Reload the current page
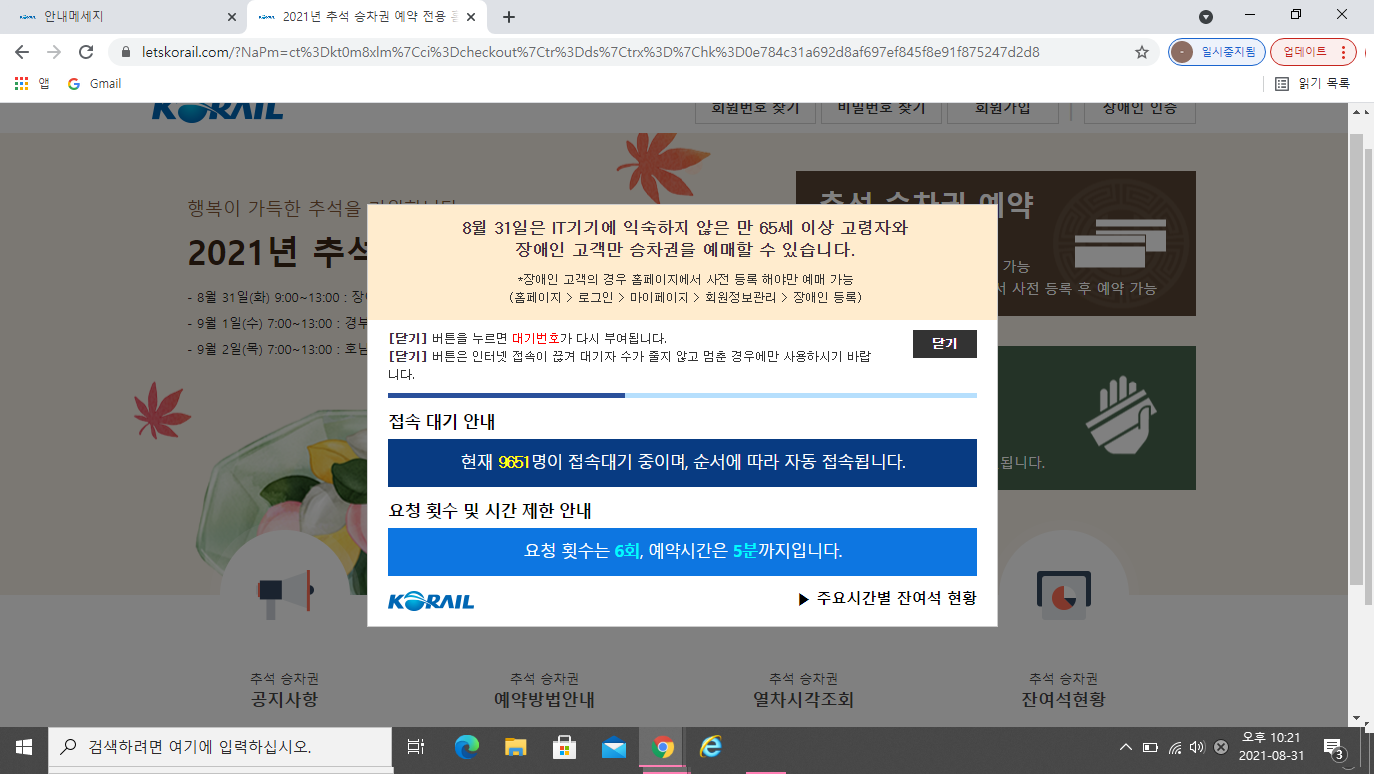The height and width of the screenshot is (774, 1374). pos(86,52)
